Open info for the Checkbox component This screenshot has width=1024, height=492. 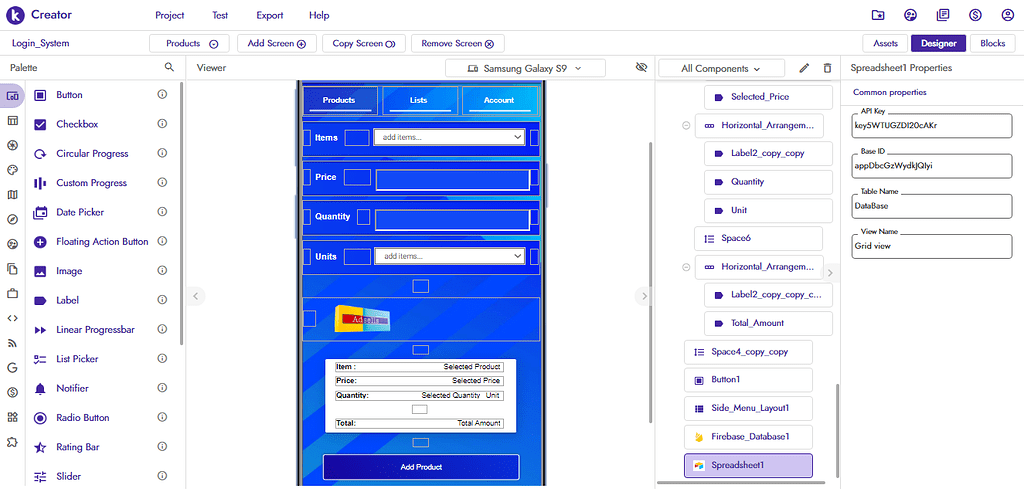point(162,123)
